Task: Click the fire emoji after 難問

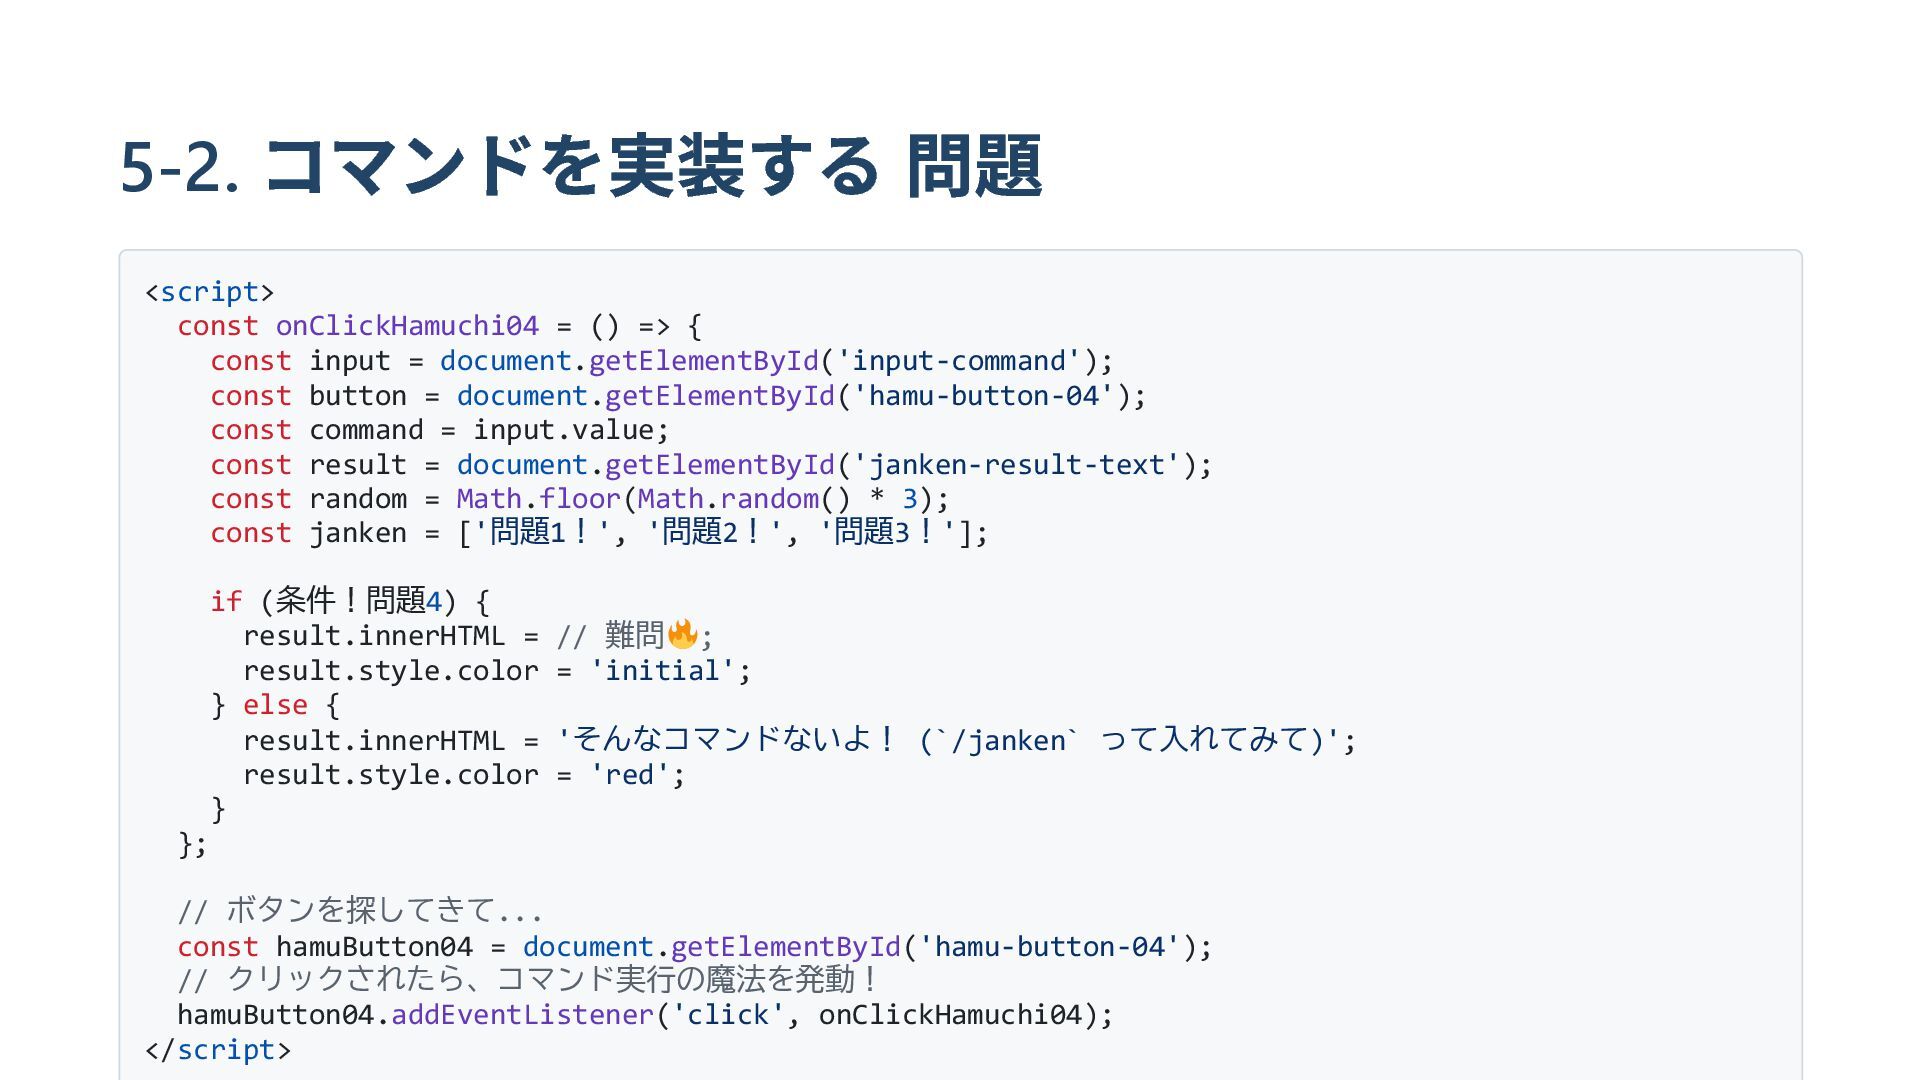Action: (x=682, y=635)
